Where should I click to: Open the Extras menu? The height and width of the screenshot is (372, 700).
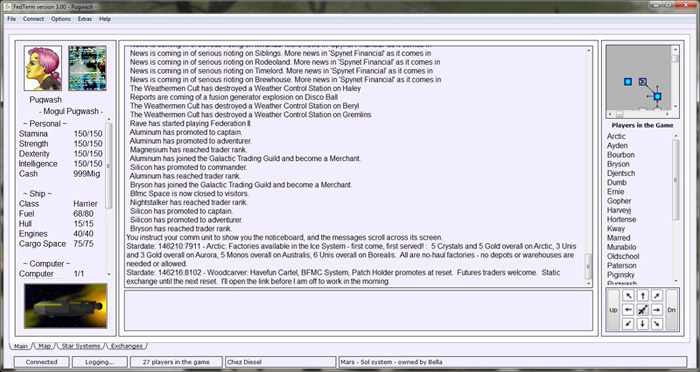85,19
